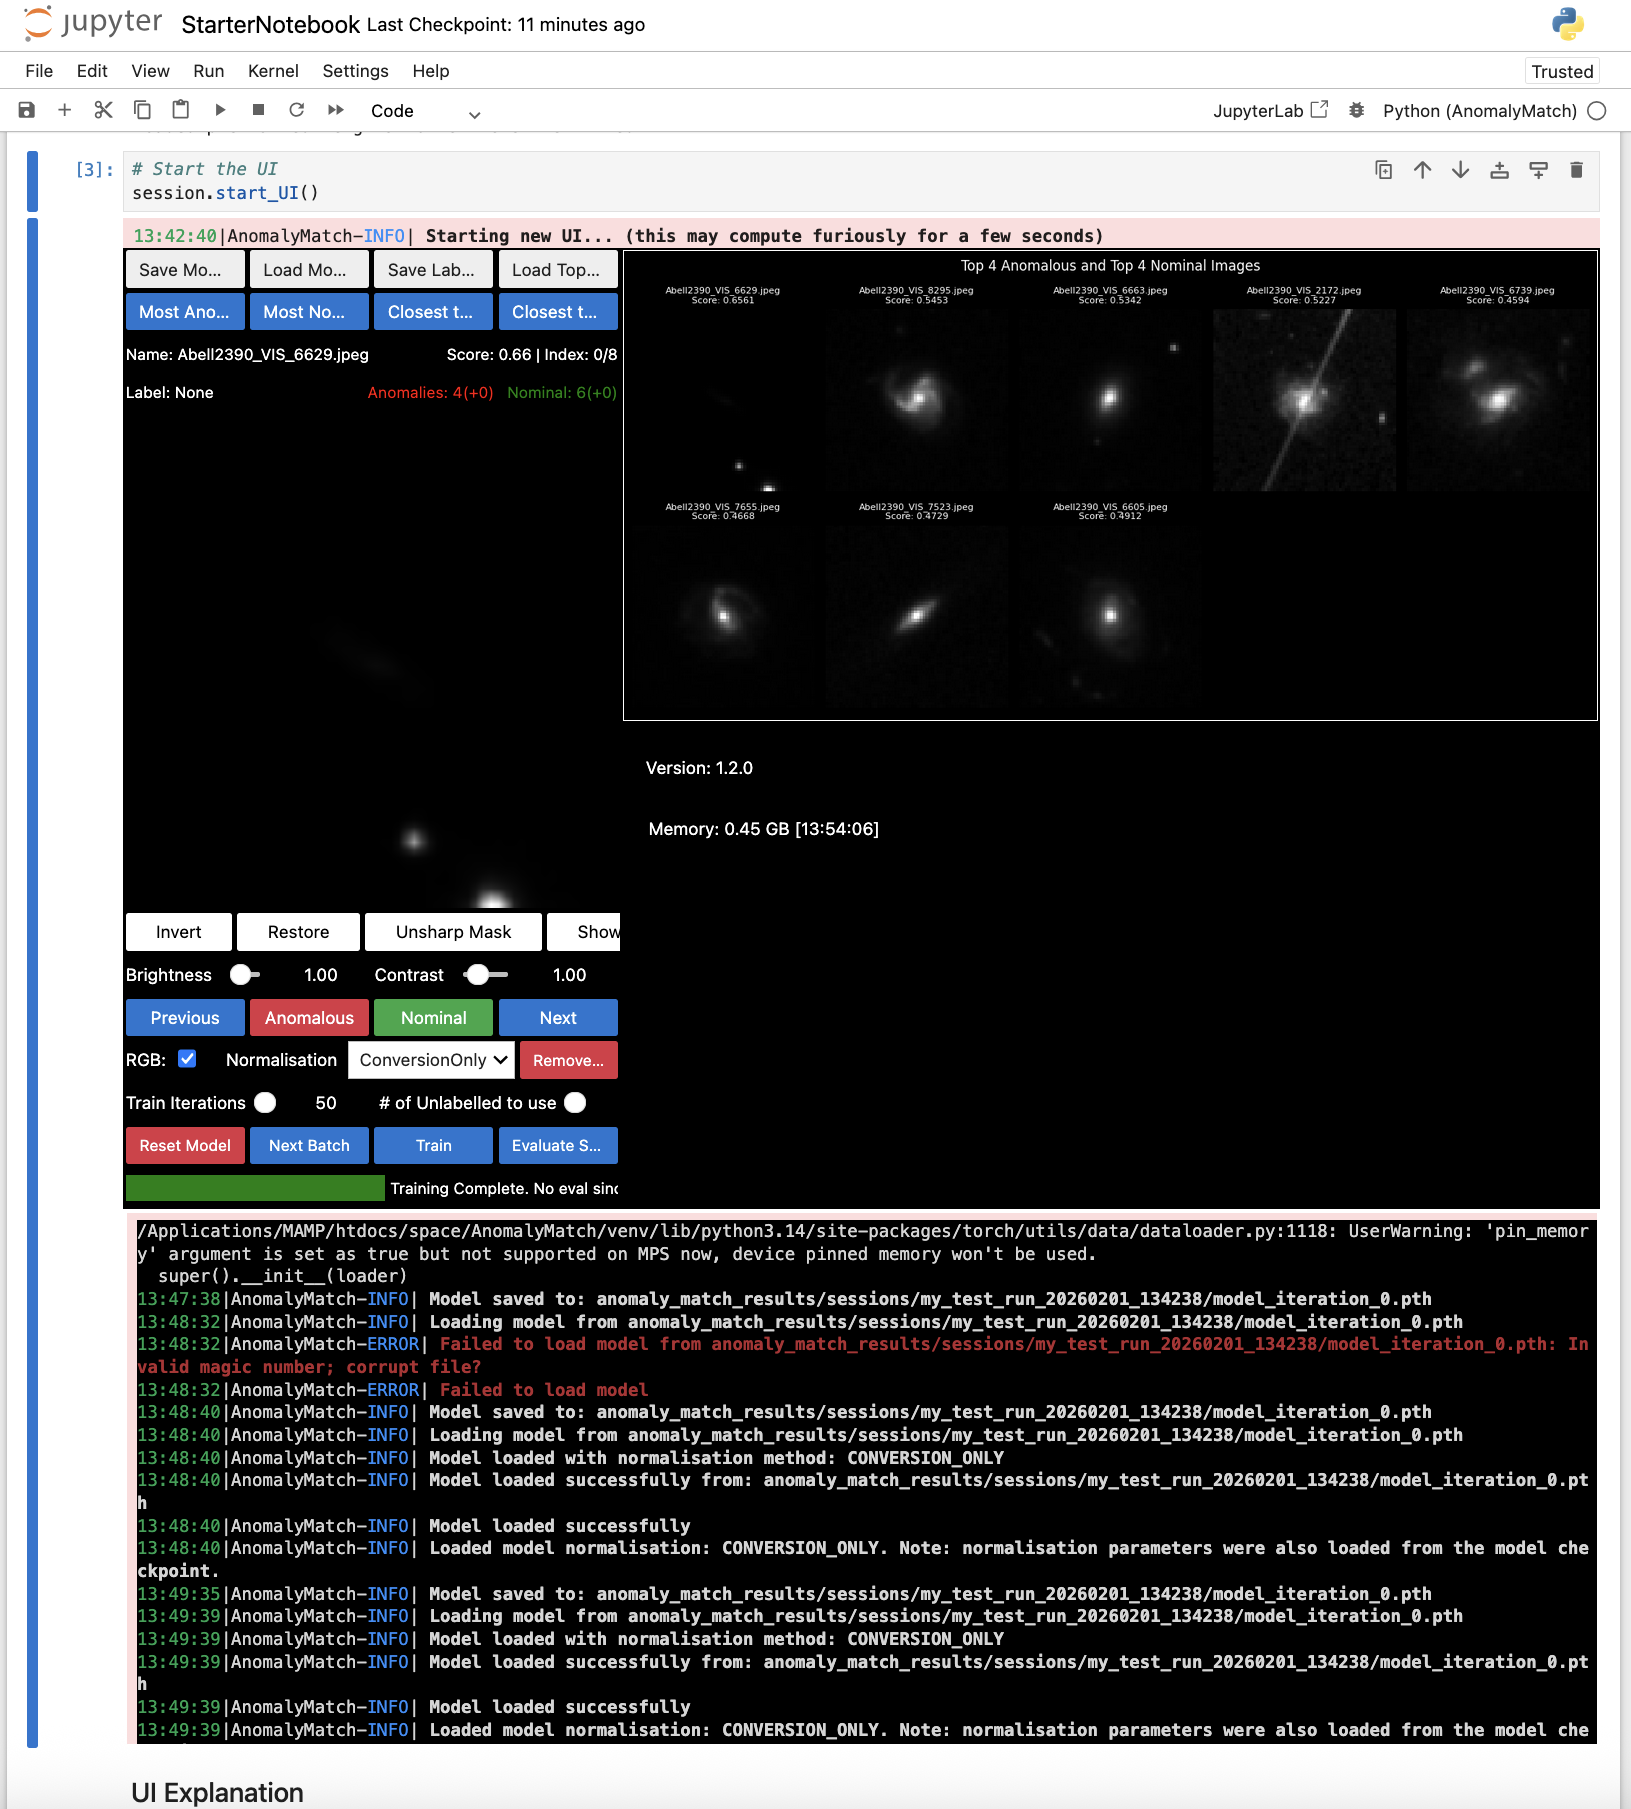Click the Train button
This screenshot has width=1631, height=1809.
coord(434,1146)
